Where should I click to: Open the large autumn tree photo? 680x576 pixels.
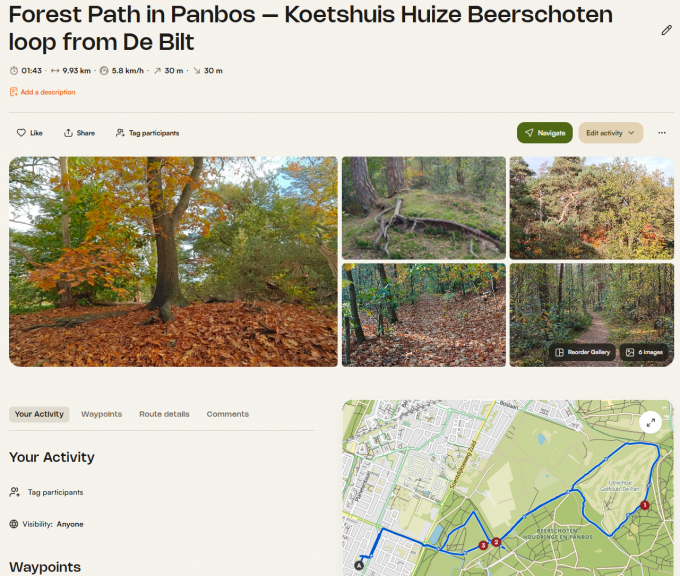[x=173, y=261]
